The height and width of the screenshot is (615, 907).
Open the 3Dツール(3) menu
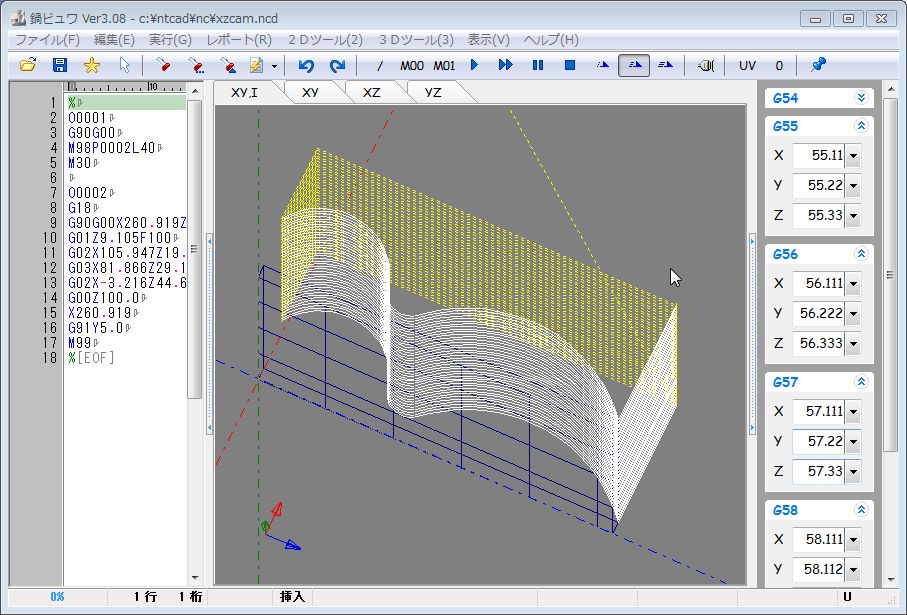click(416, 40)
